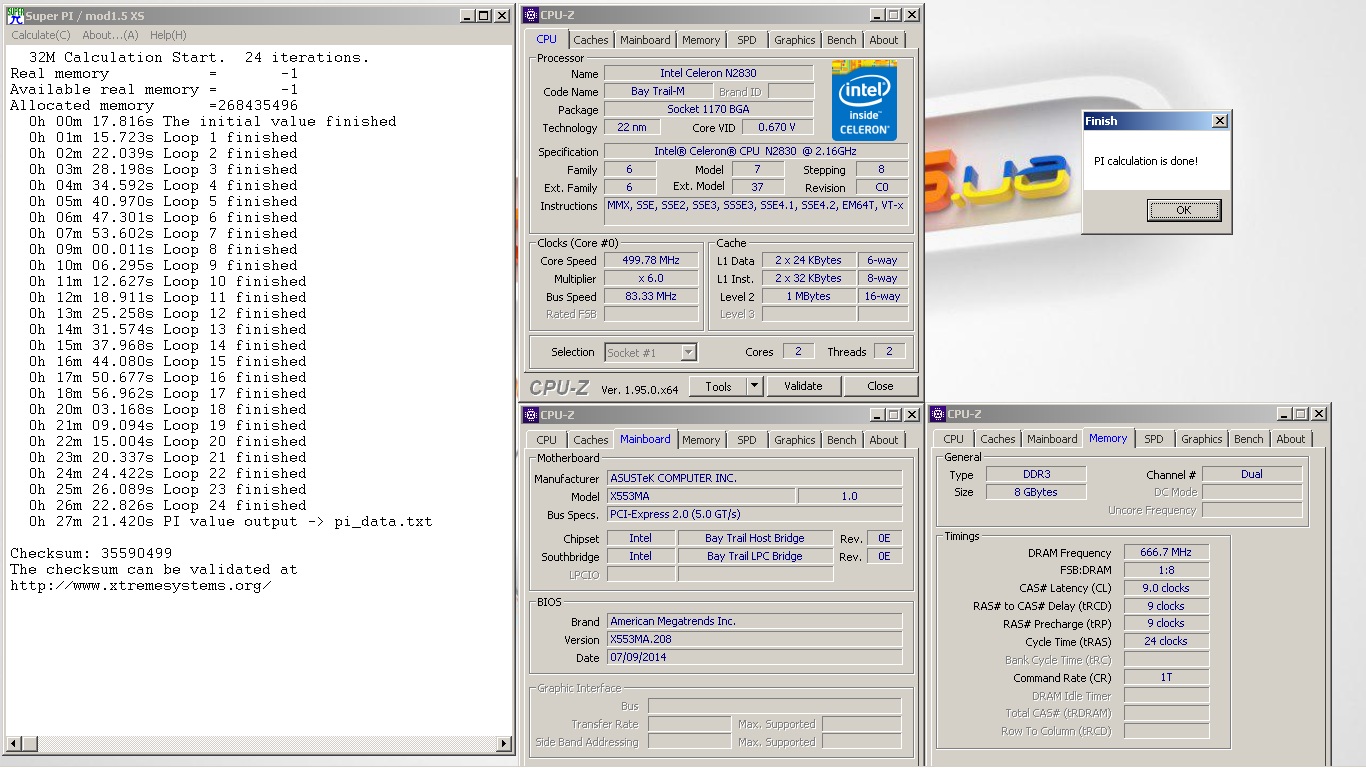Click the Cycle Time 24 clocks value

pos(1166,641)
